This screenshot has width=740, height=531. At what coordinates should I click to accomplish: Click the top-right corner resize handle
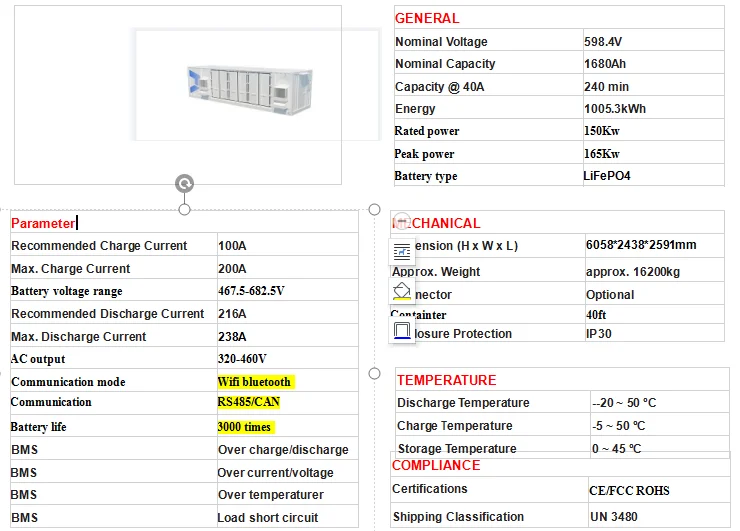[374, 209]
